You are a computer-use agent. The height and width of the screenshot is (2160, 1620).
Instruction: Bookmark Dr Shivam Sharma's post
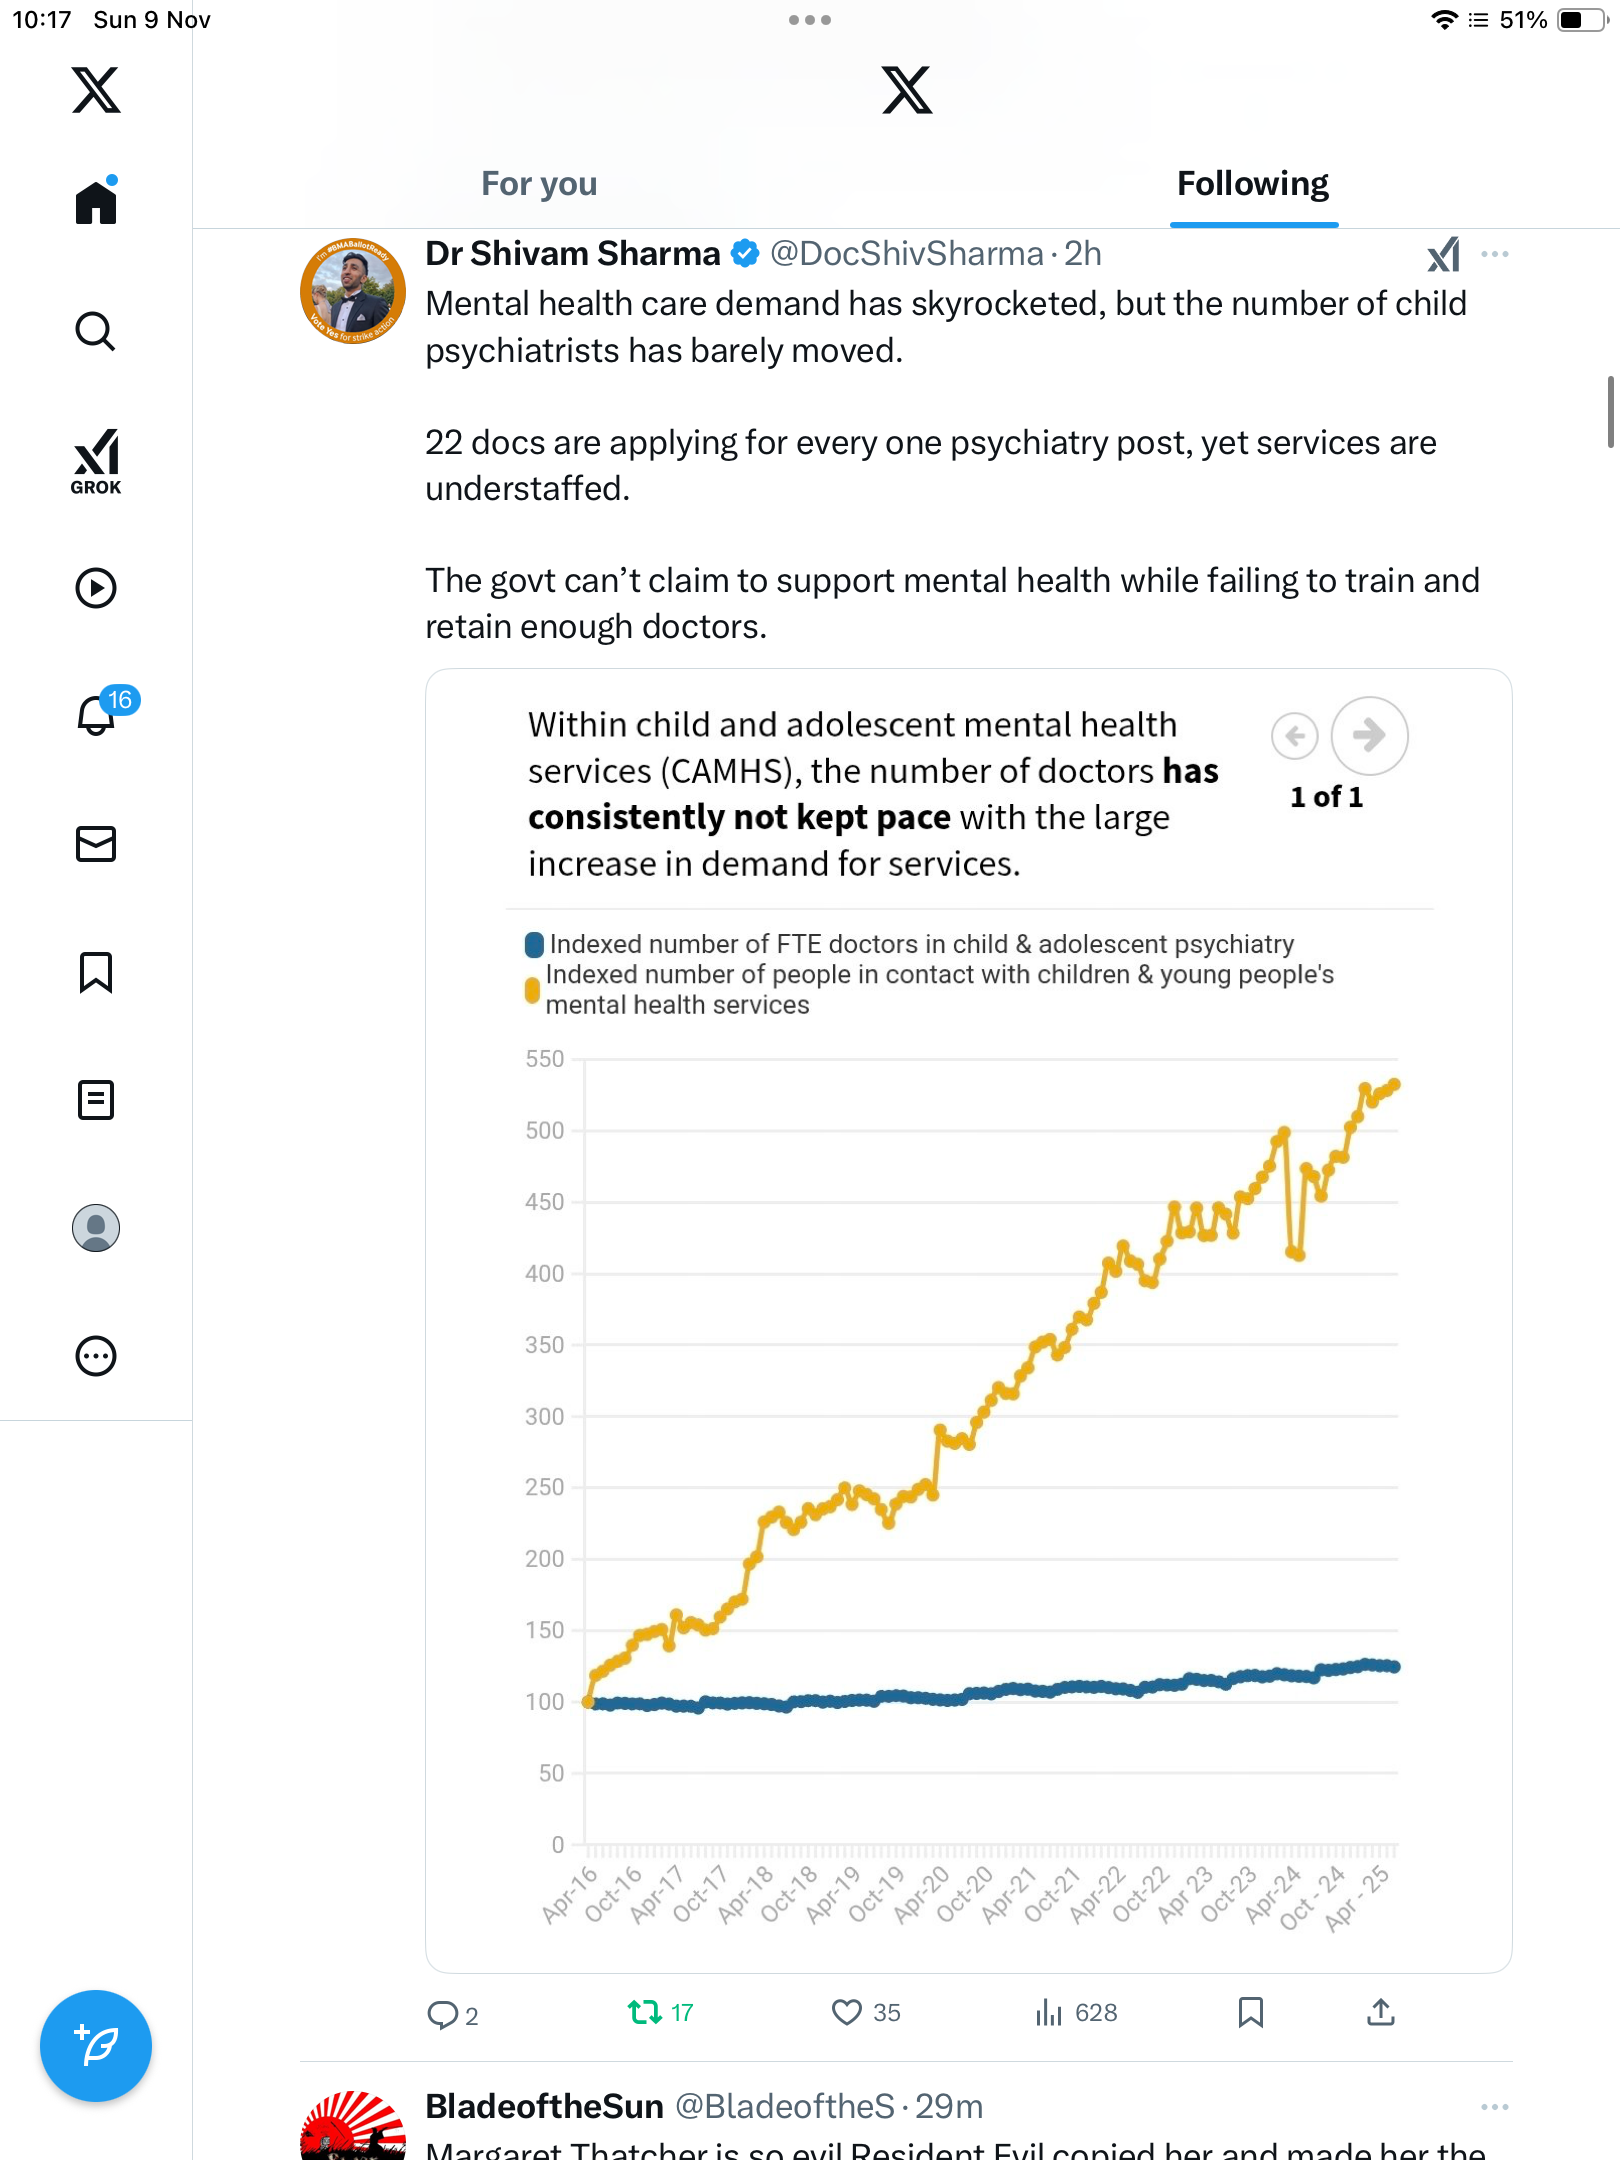click(x=1250, y=2012)
